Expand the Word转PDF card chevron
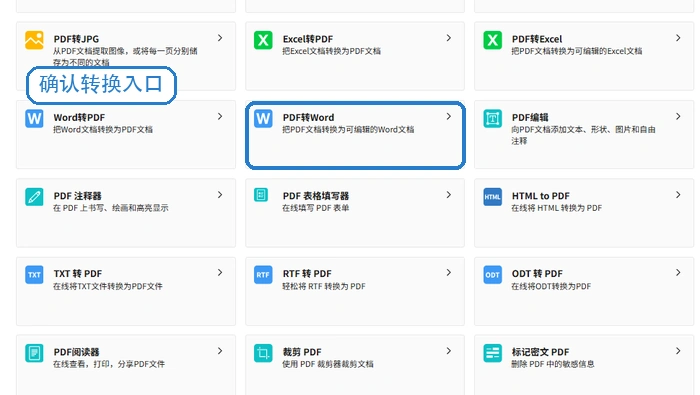The image size is (700, 395). (220, 116)
